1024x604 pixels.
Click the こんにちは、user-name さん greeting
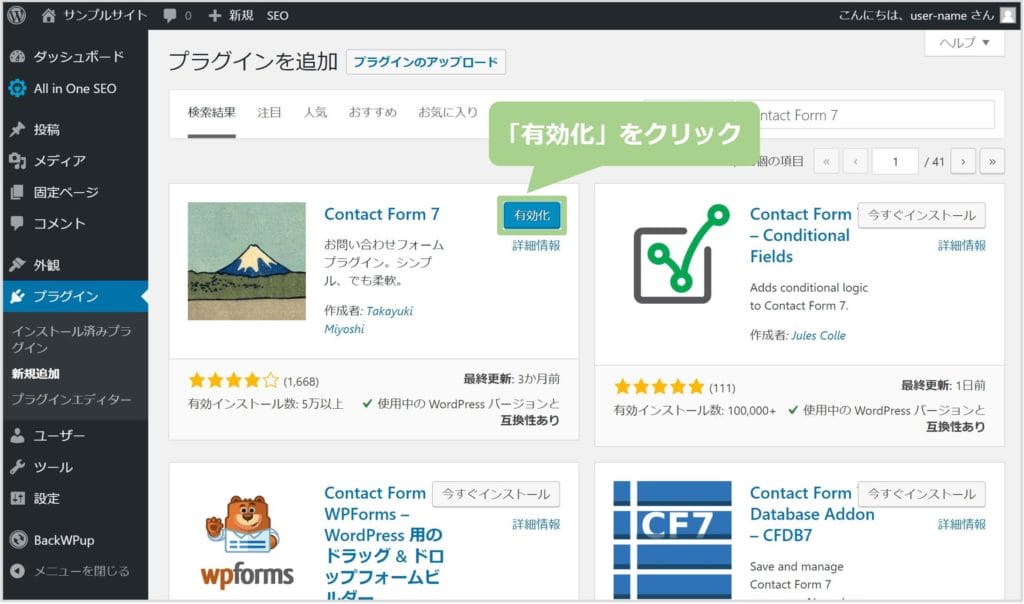point(916,16)
